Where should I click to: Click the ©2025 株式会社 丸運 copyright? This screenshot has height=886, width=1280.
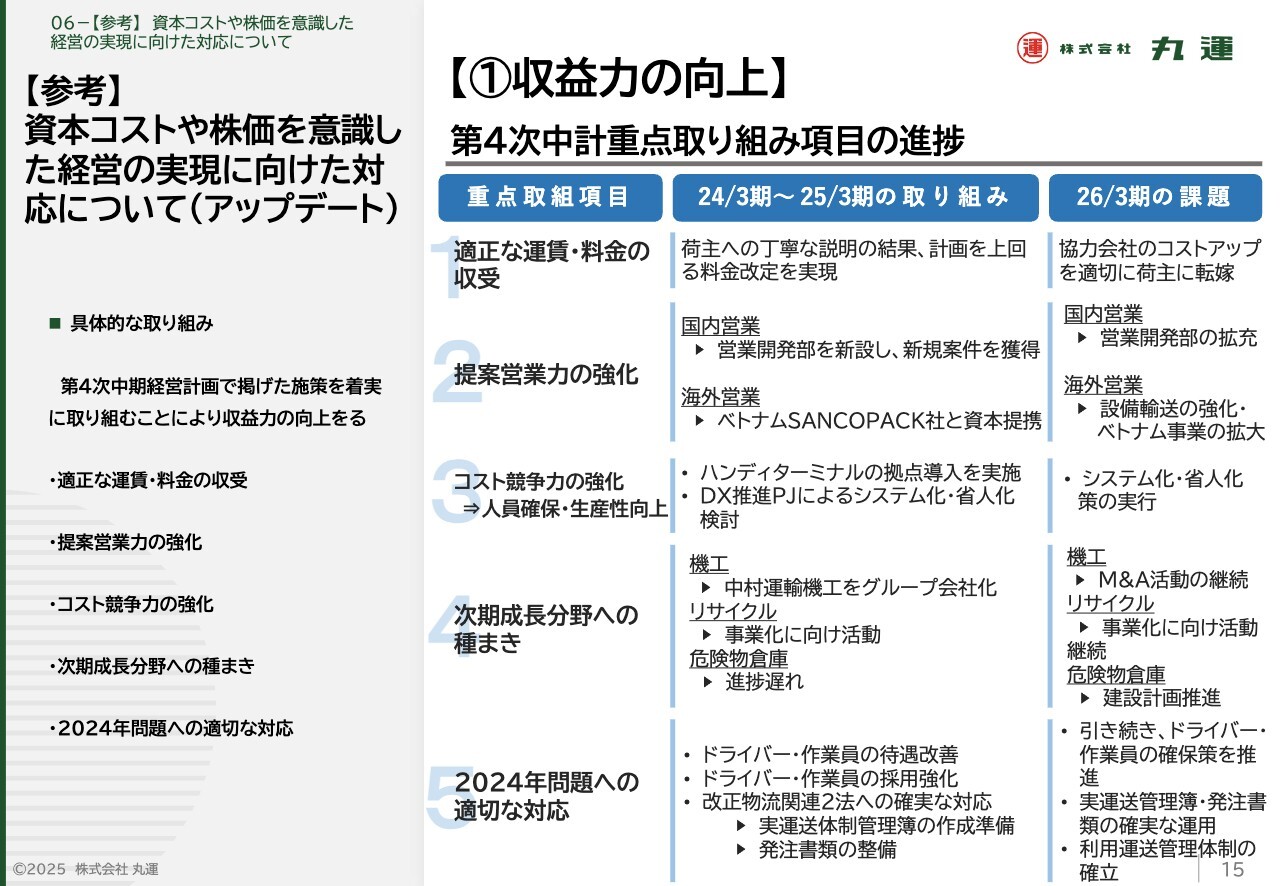coord(86,869)
